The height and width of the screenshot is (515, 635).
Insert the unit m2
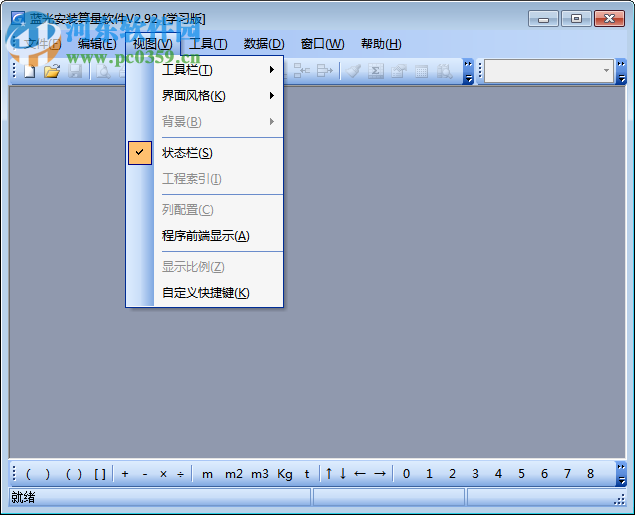coord(234,474)
